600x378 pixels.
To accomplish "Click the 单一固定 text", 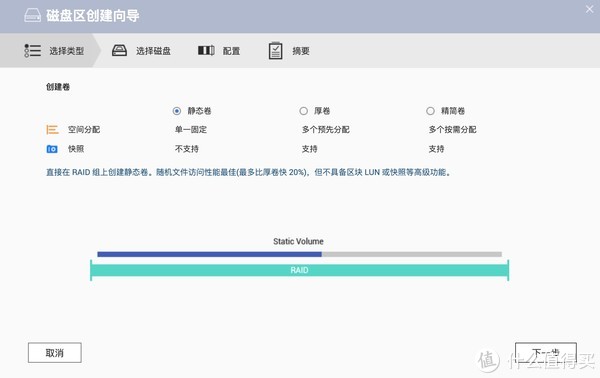I will coord(191,130).
